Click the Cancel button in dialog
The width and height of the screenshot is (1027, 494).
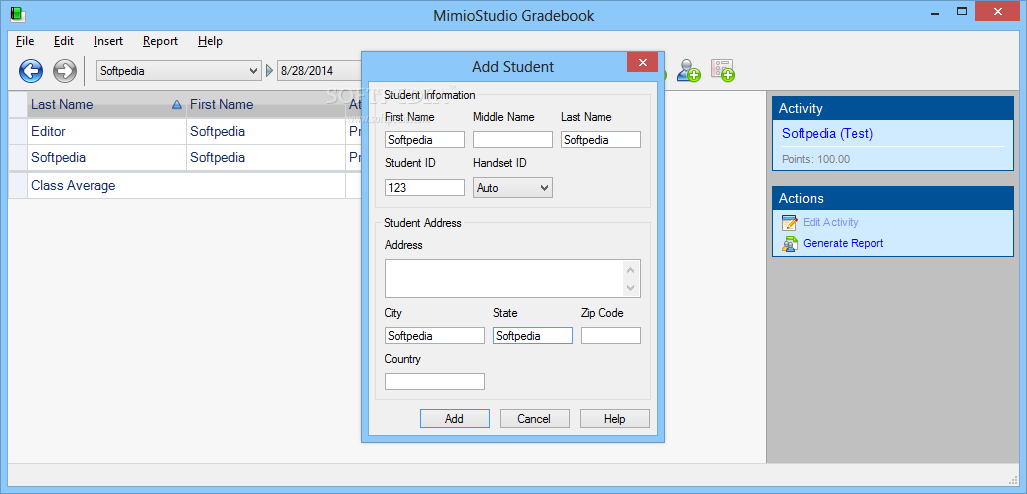[534, 419]
